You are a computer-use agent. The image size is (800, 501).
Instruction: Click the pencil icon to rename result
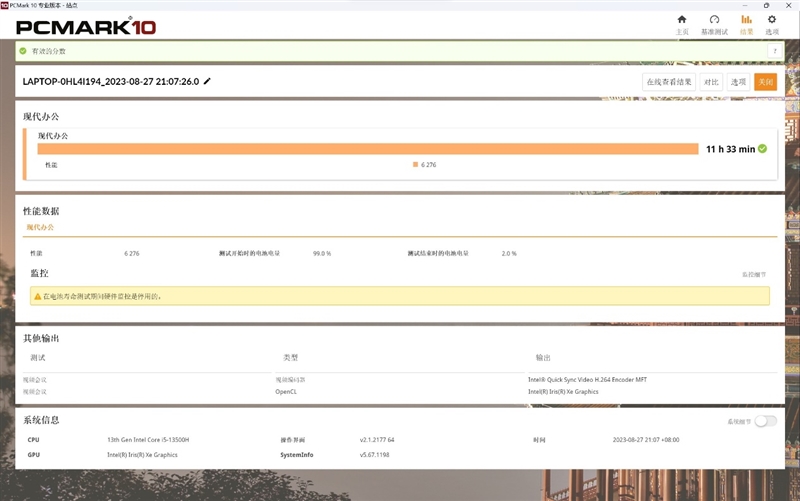[207, 81]
